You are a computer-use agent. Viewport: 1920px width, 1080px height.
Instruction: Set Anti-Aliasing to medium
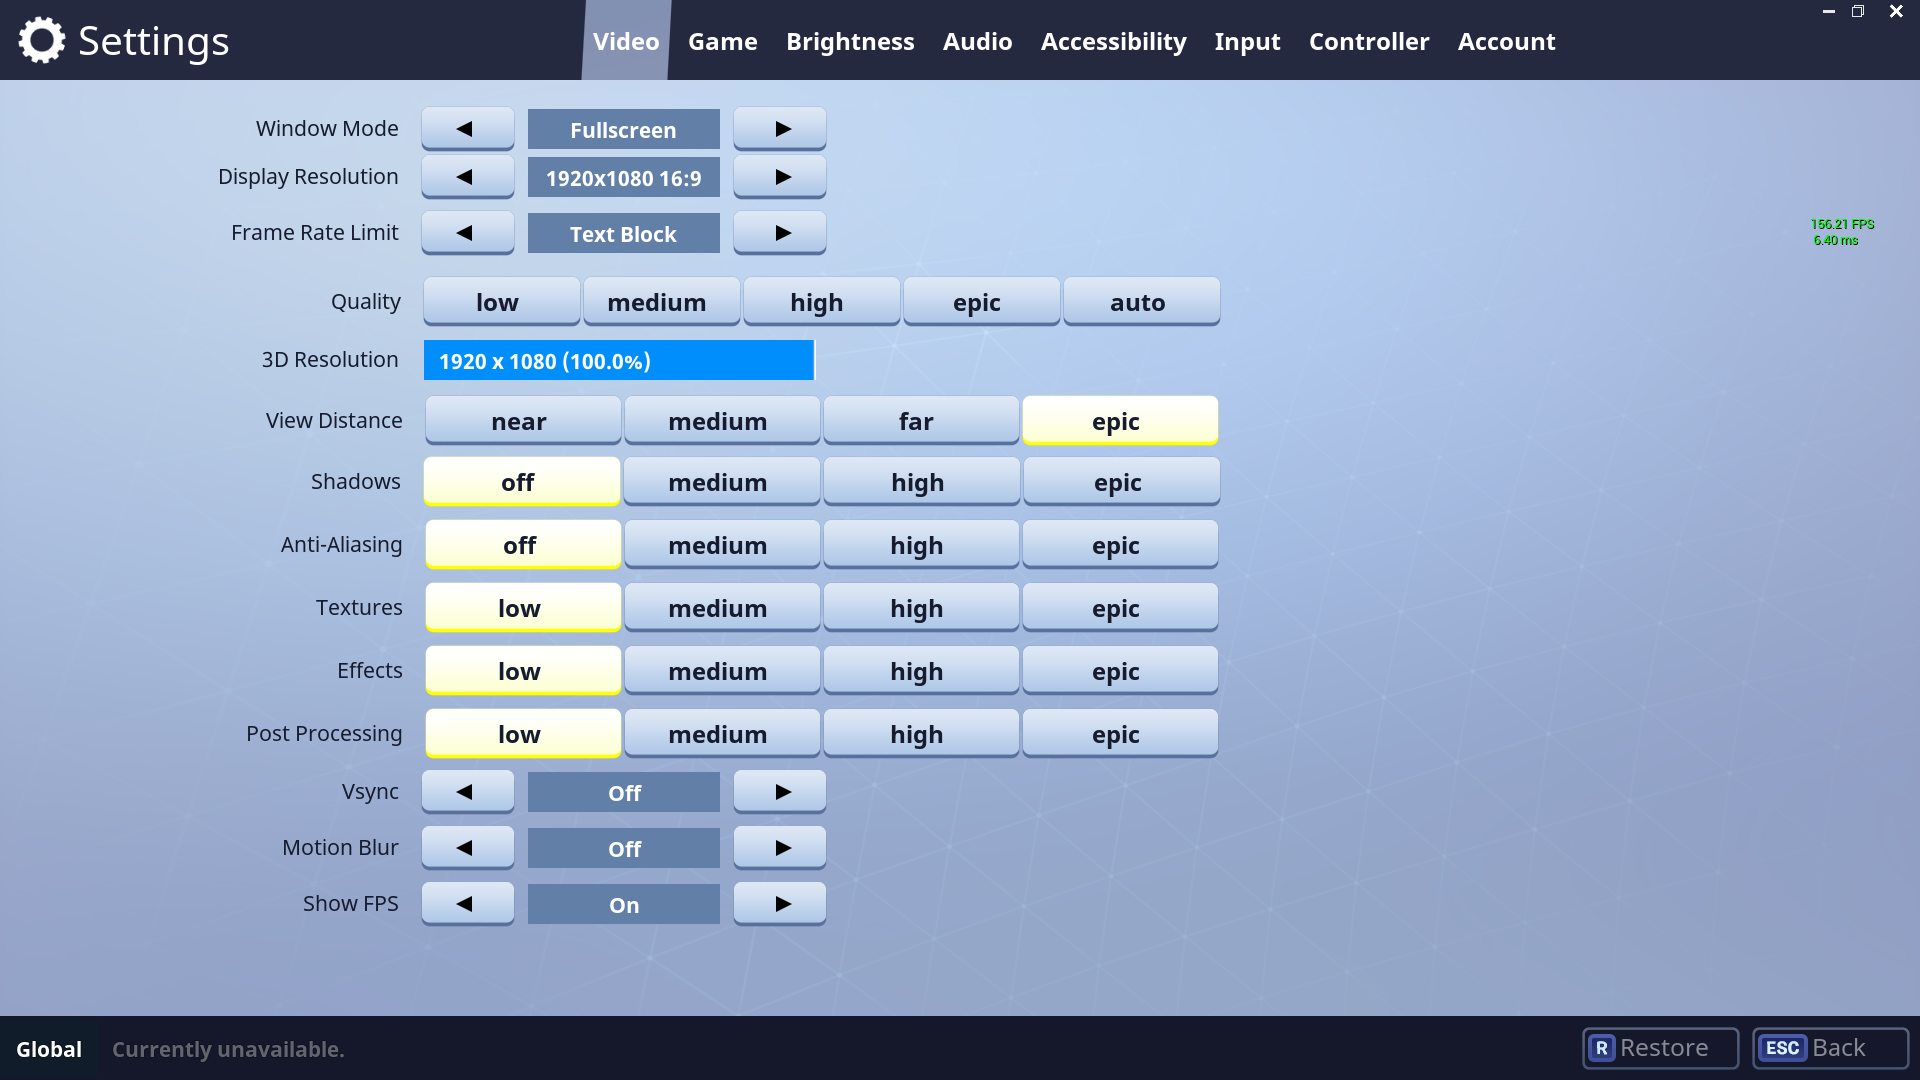click(721, 545)
